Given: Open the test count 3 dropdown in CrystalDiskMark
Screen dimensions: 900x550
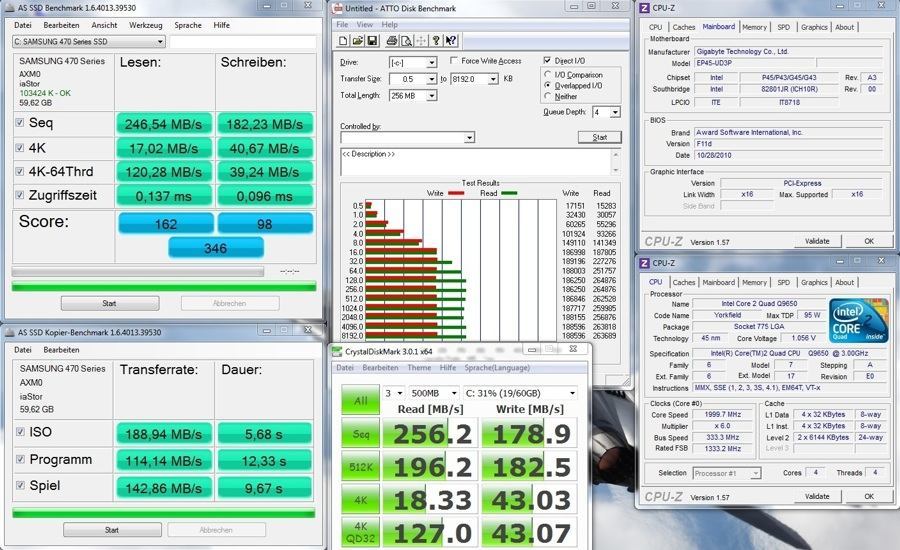Looking at the screenshot, I should click(394, 393).
